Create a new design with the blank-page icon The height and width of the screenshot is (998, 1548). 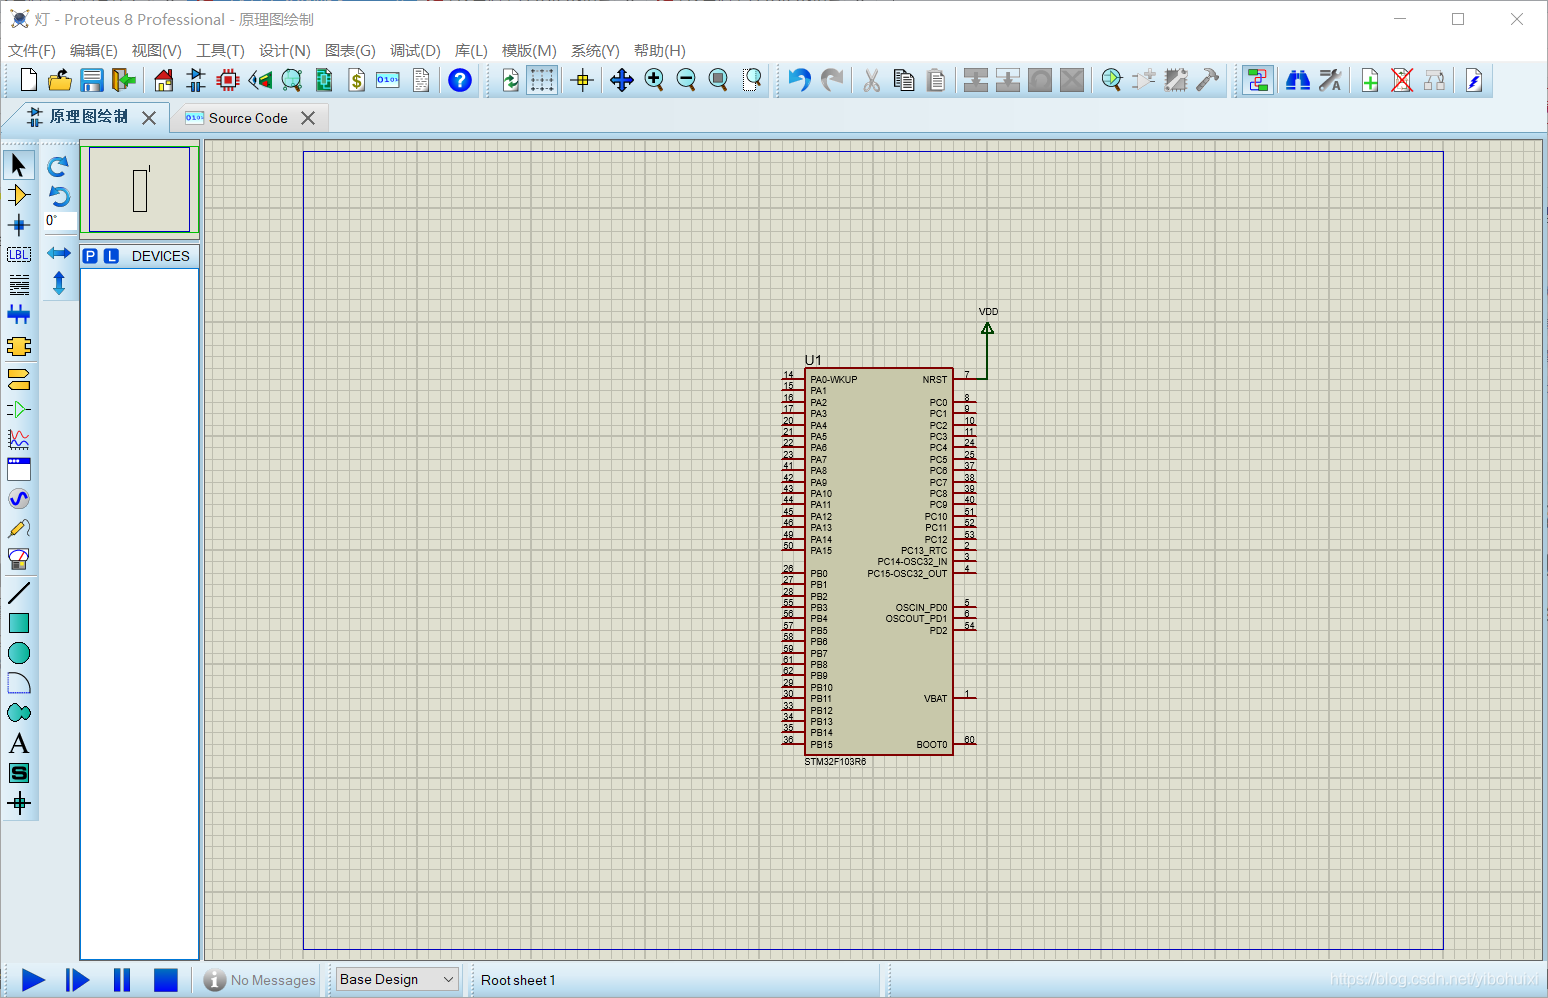tap(29, 80)
